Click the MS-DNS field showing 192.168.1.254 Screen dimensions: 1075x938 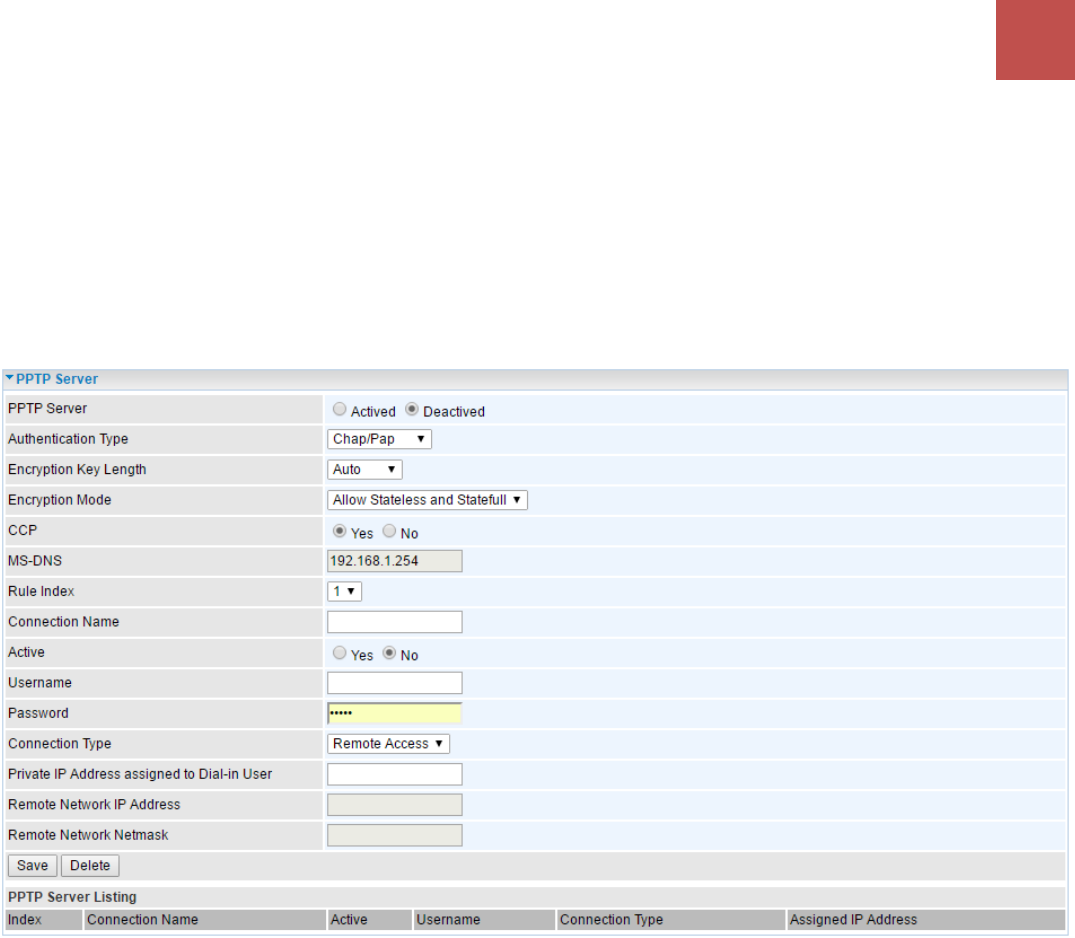[395, 561]
